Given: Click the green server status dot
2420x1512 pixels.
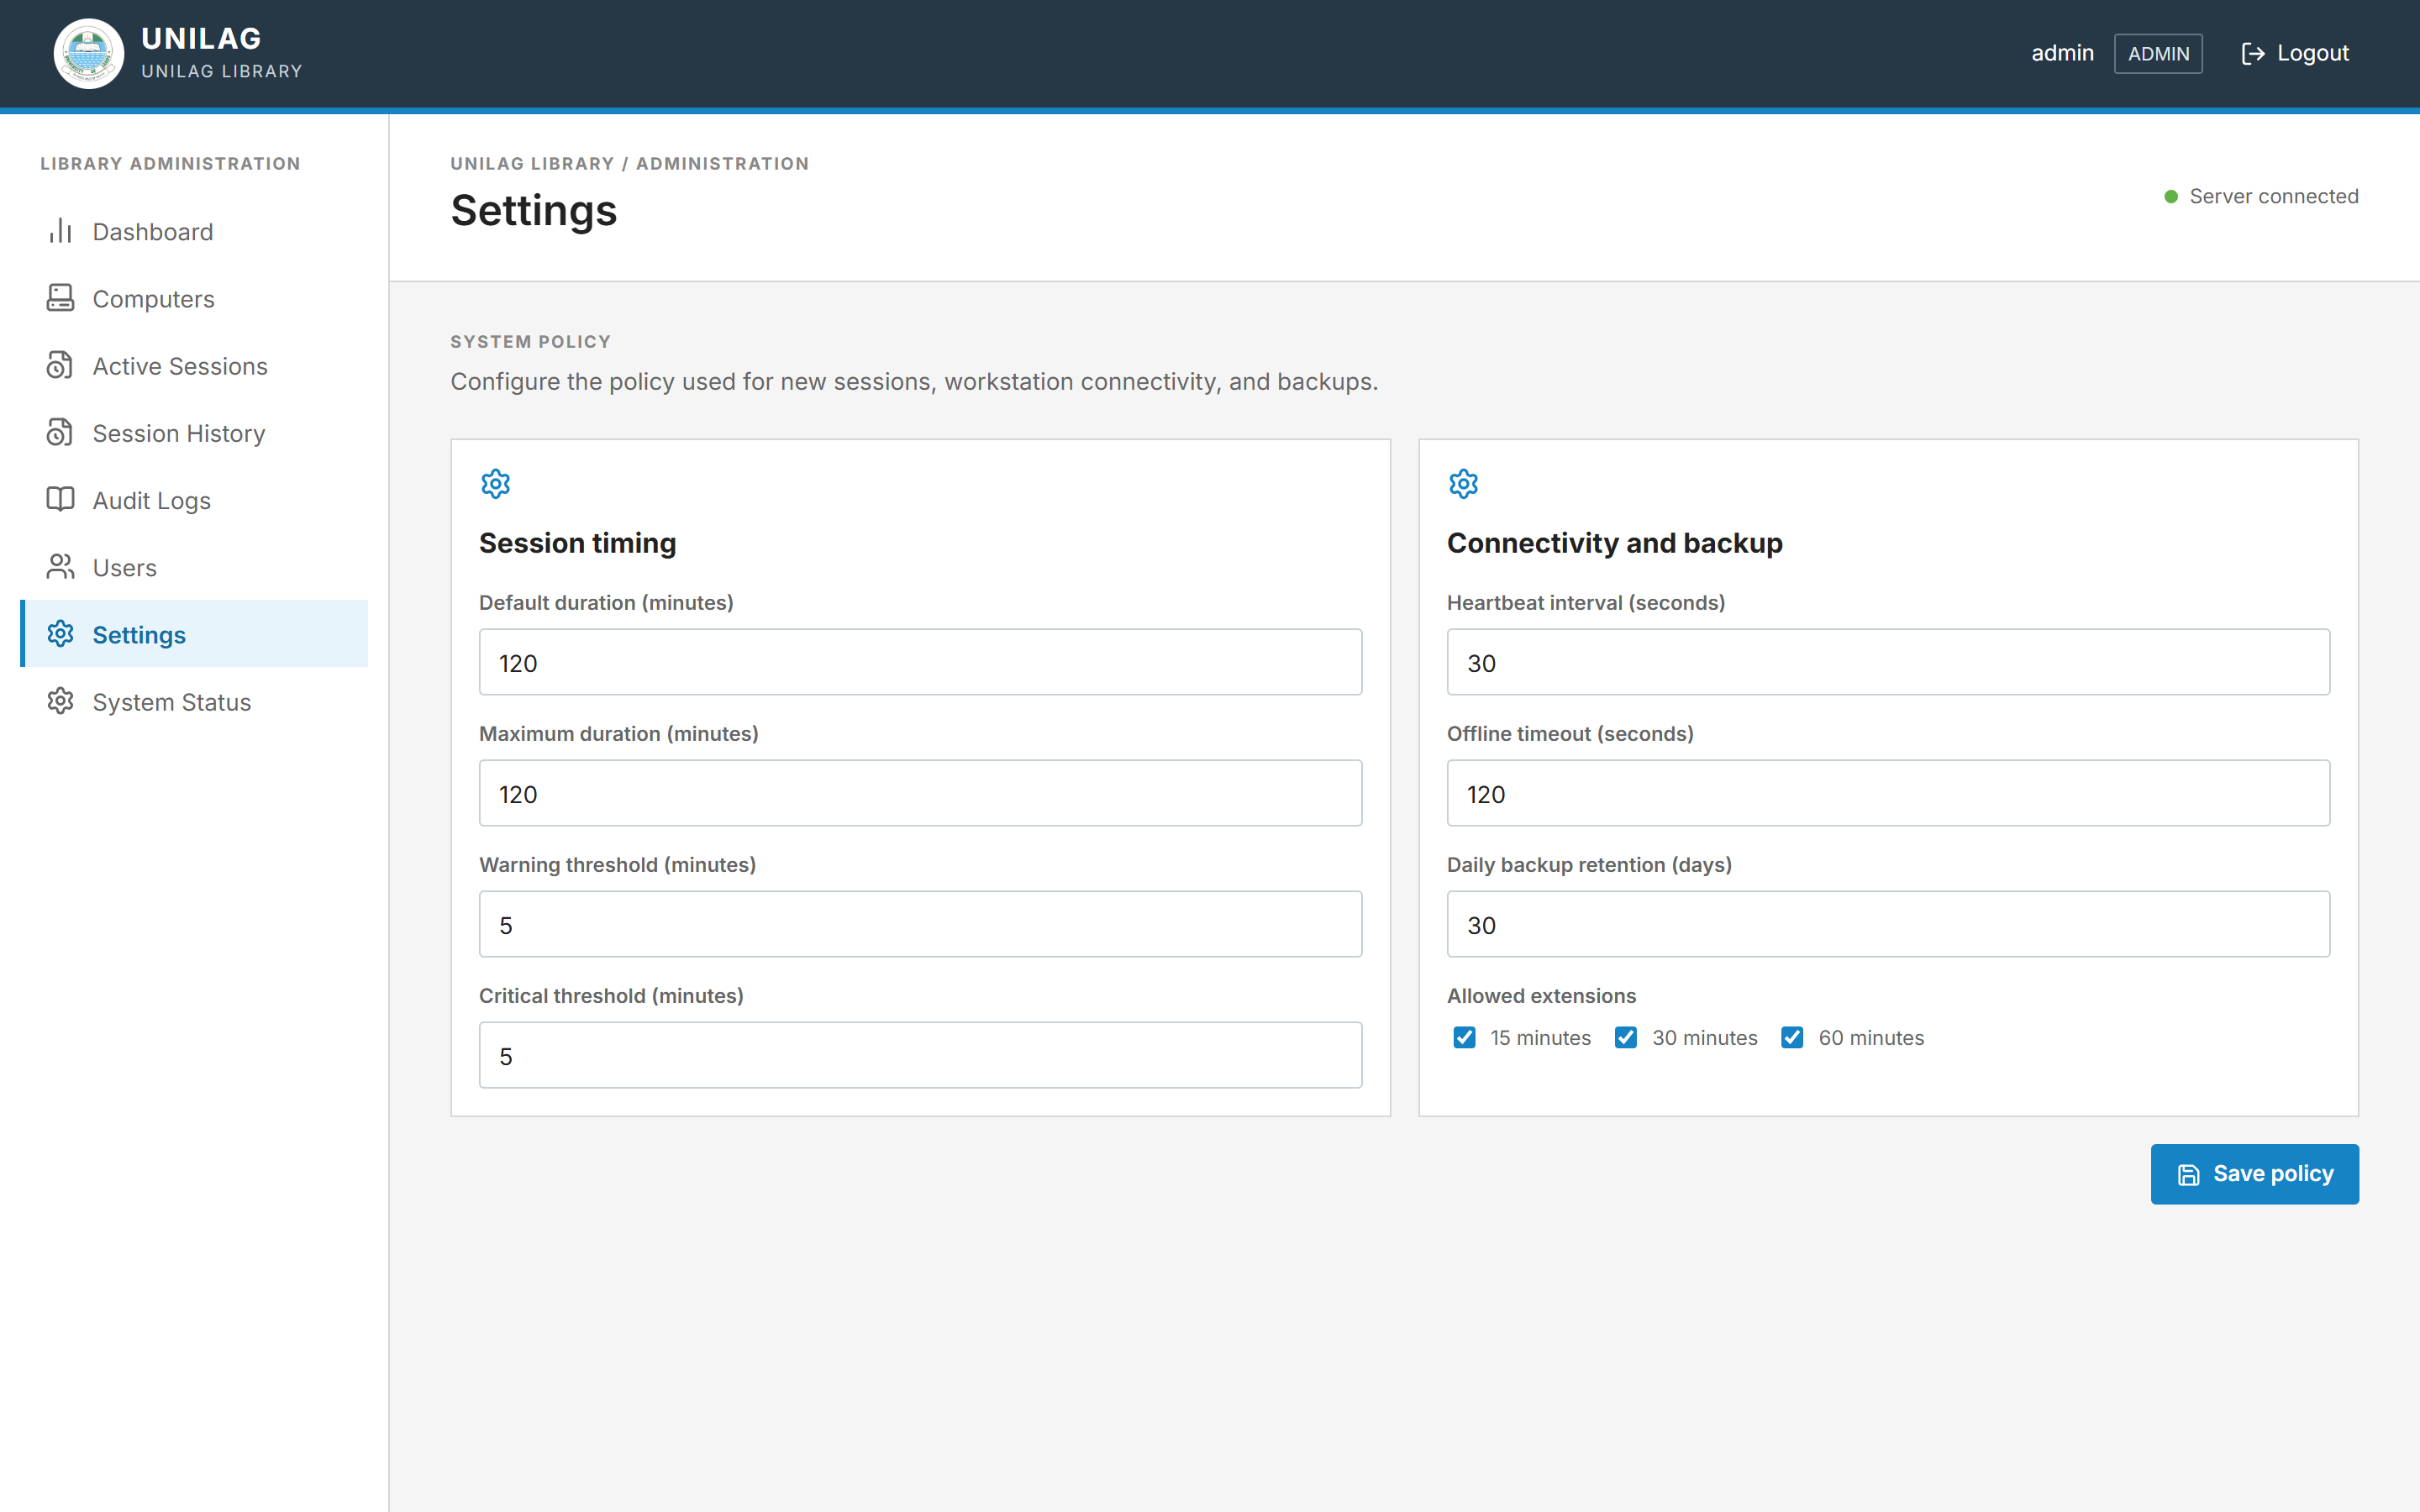Looking at the screenshot, I should pyautogui.click(x=2171, y=197).
